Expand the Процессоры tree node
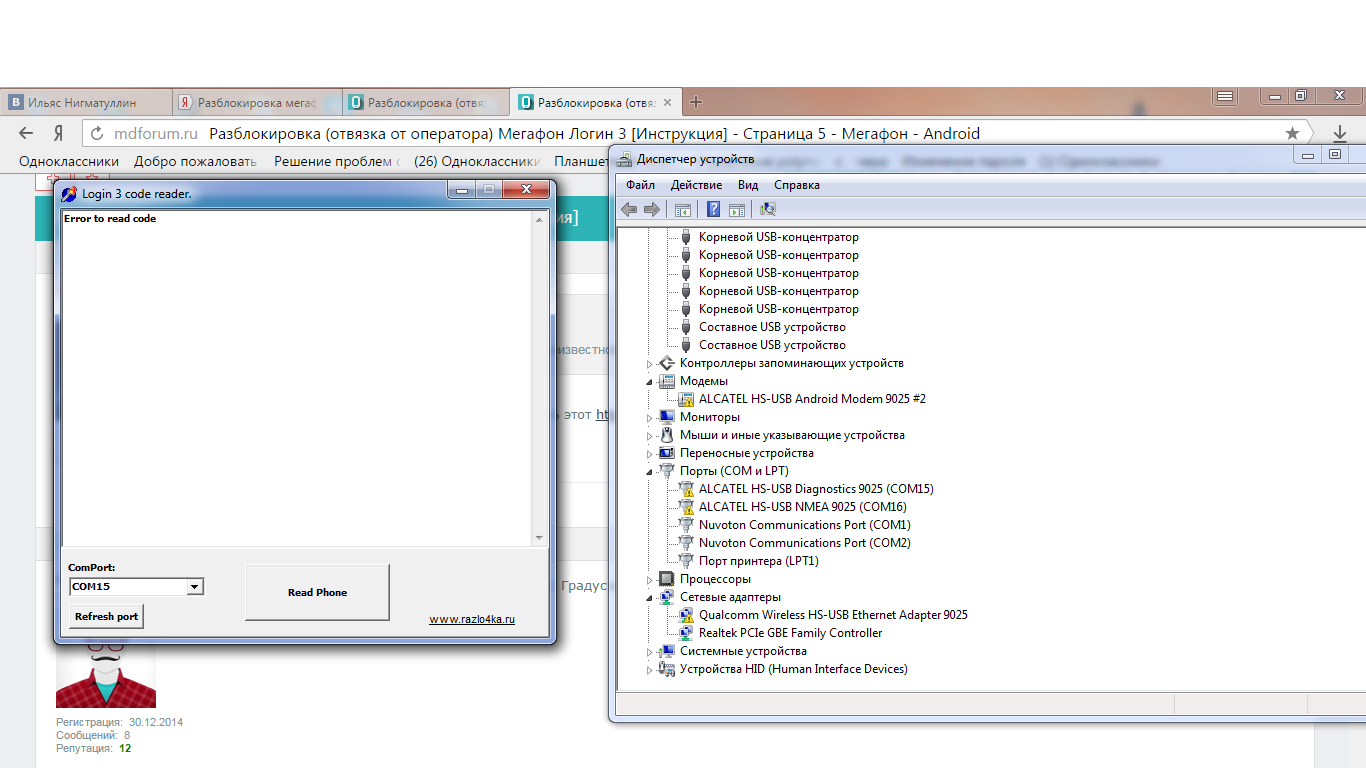 tap(650, 580)
